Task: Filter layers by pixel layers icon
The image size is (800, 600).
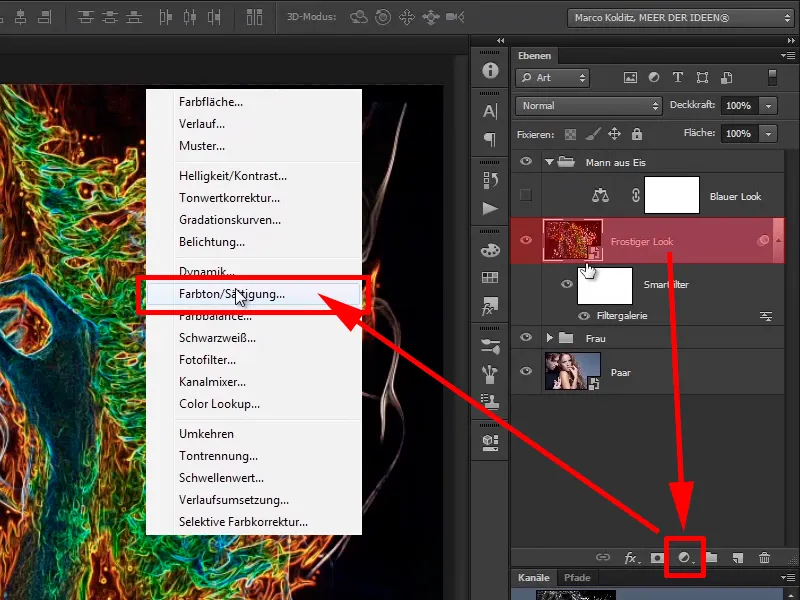Action: coord(631,78)
